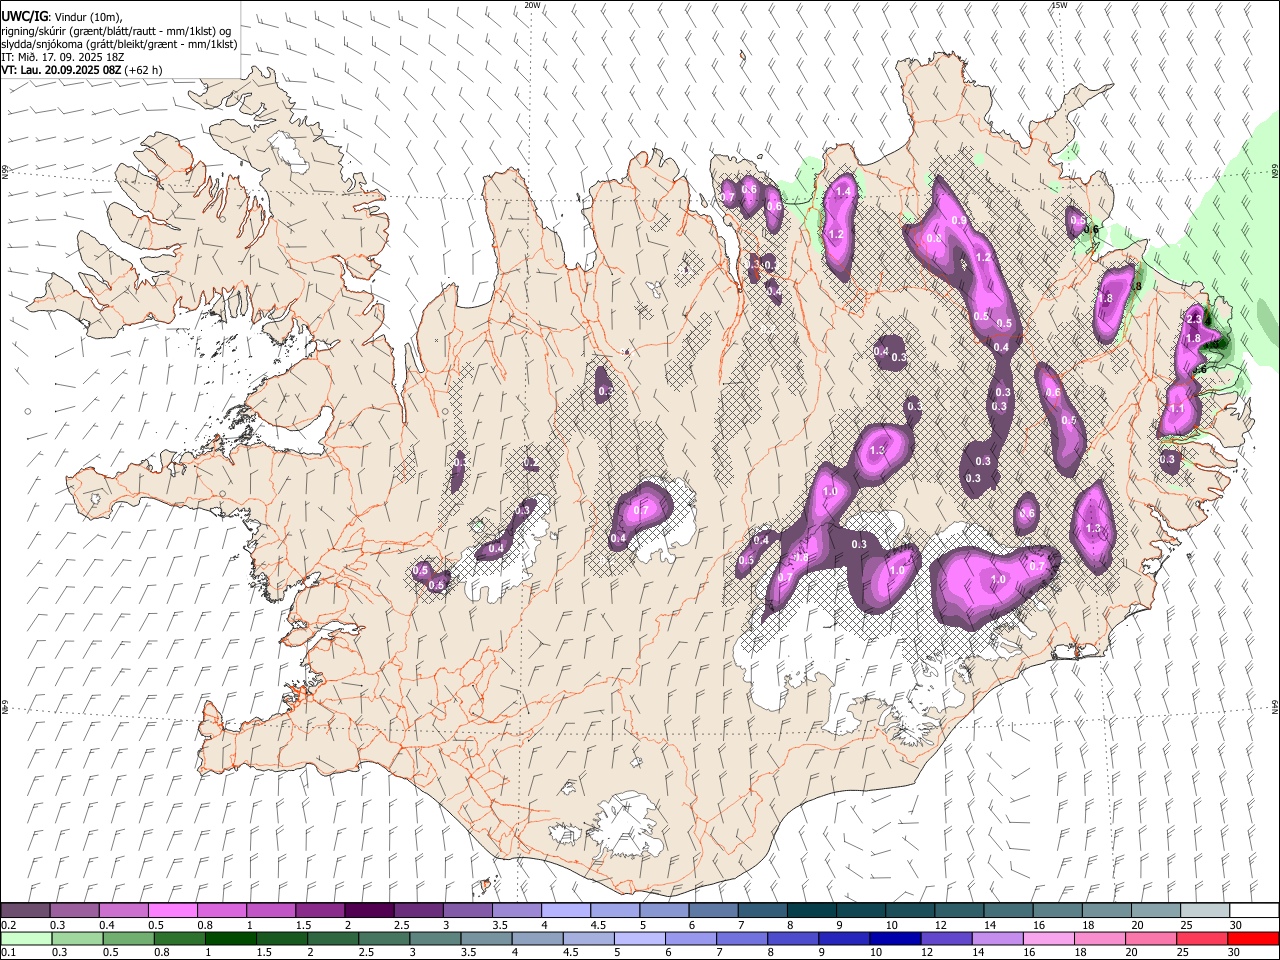The width and height of the screenshot is (1280, 960).
Task: Click the UWC/IG title text
Action: pos(24,17)
